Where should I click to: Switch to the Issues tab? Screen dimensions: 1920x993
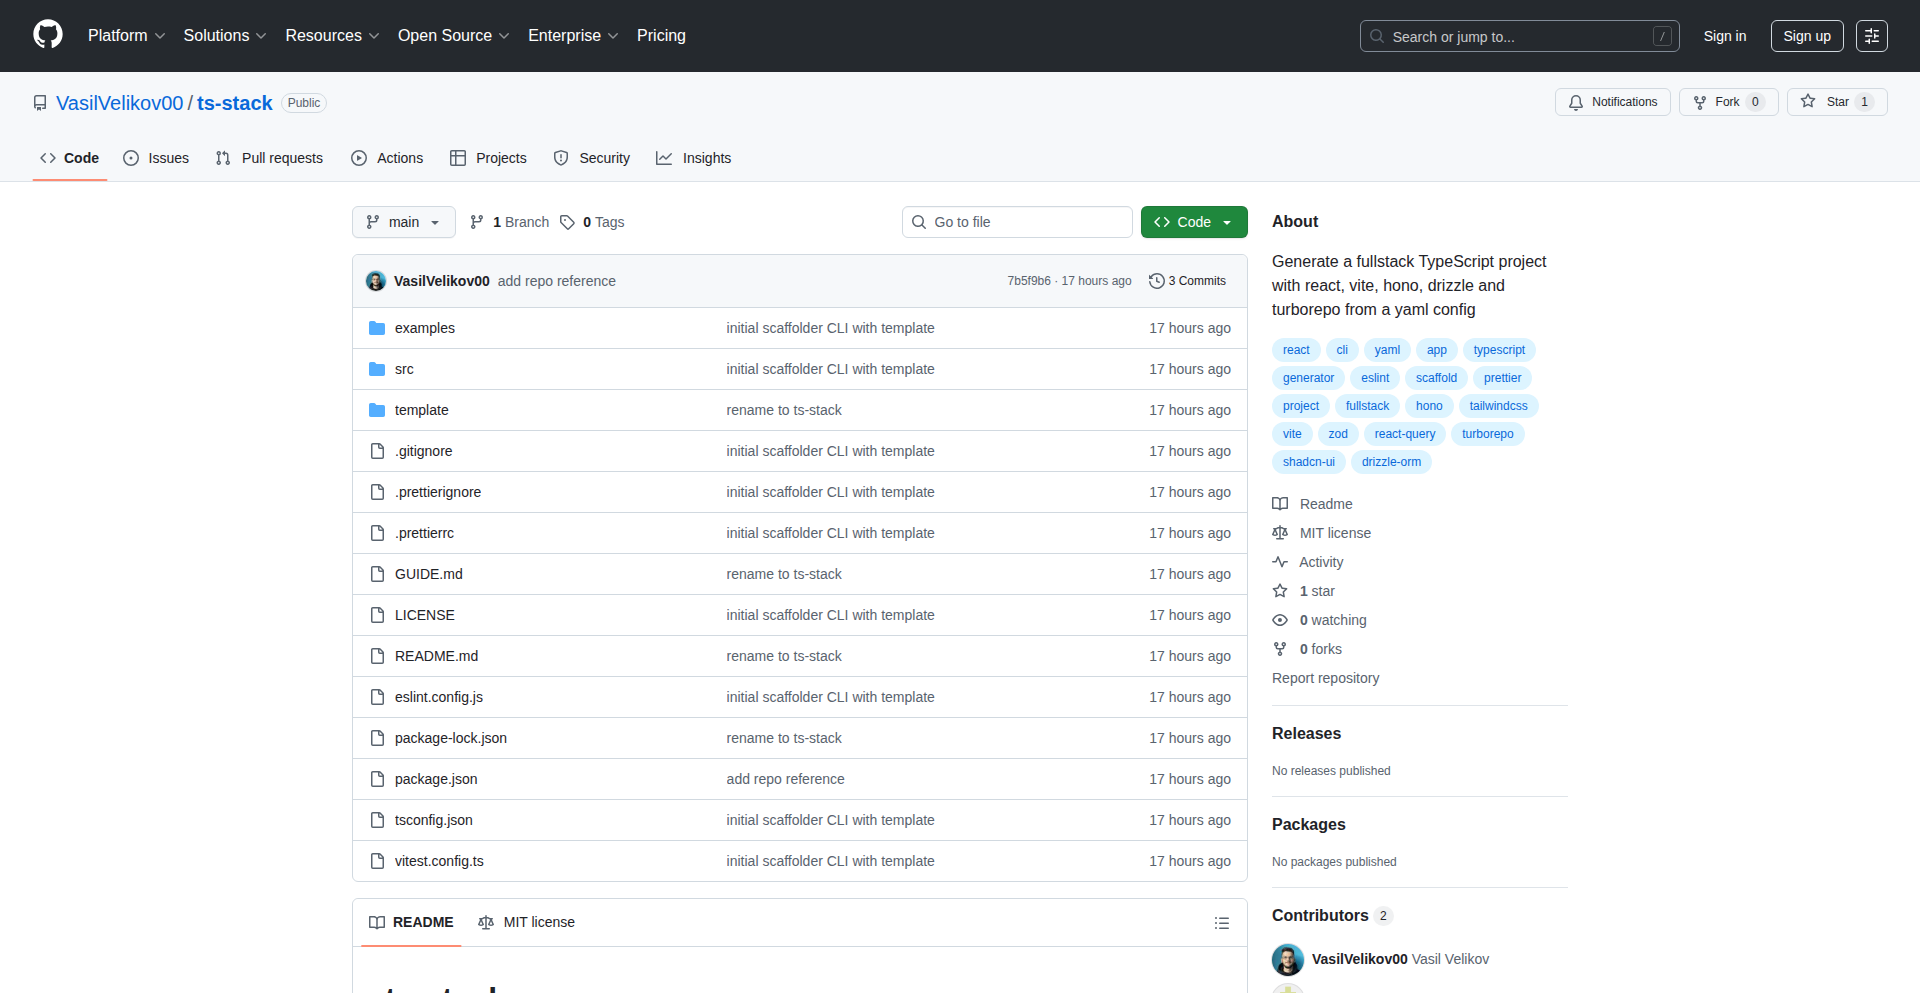click(156, 158)
